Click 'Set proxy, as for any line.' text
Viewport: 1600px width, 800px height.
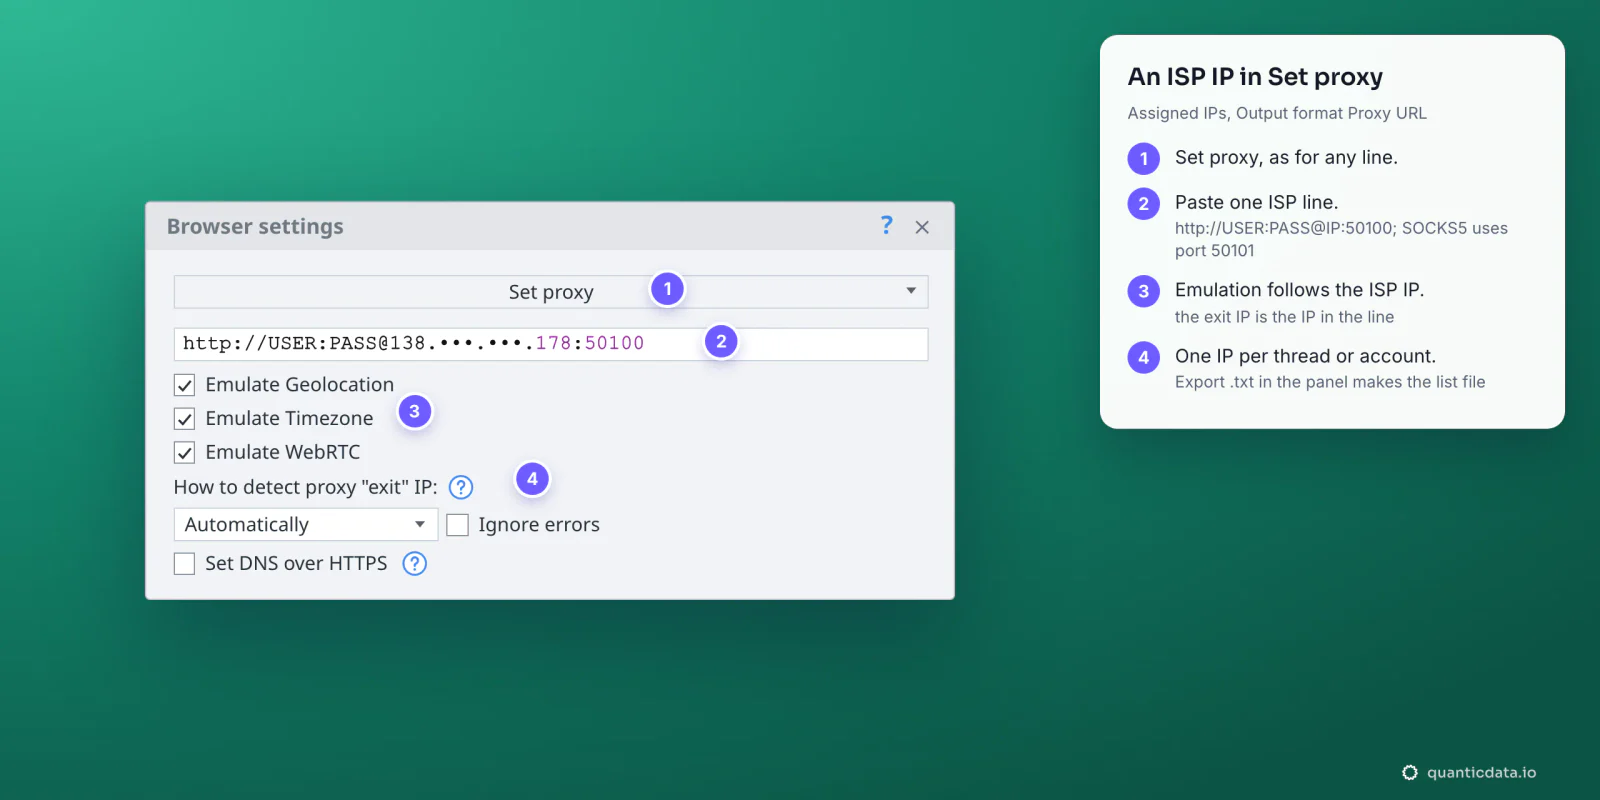click(x=1286, y=157)
